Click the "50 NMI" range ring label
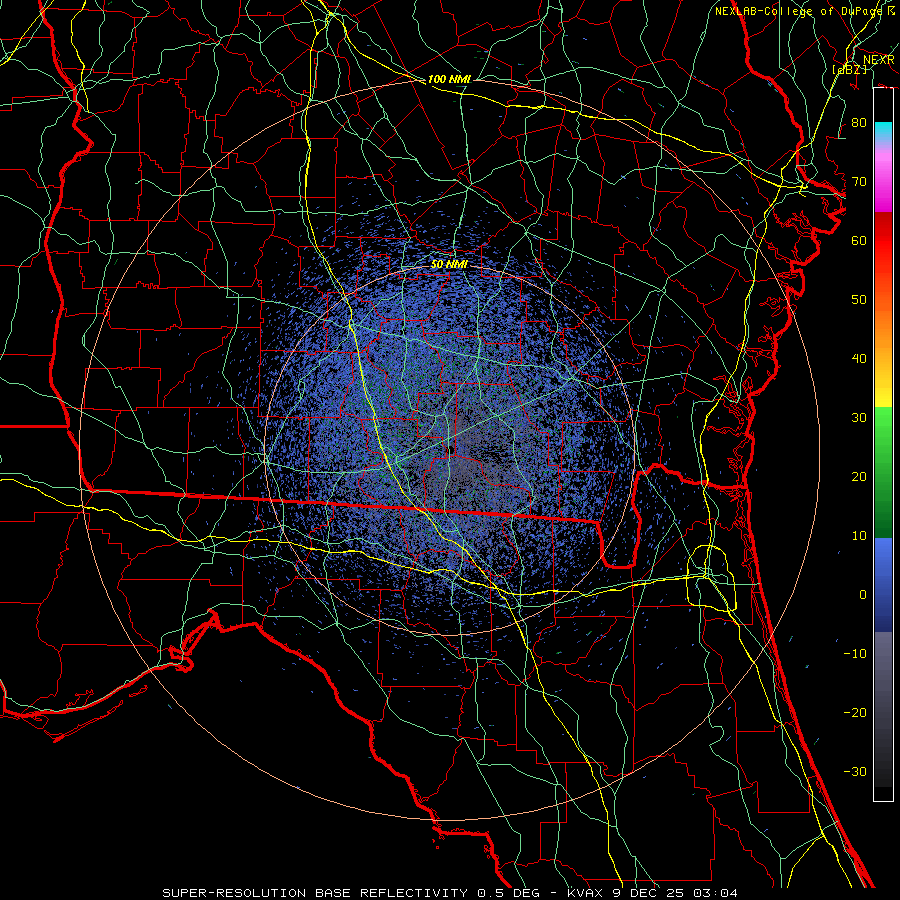The image size is (900, 900). pos(449,264)
